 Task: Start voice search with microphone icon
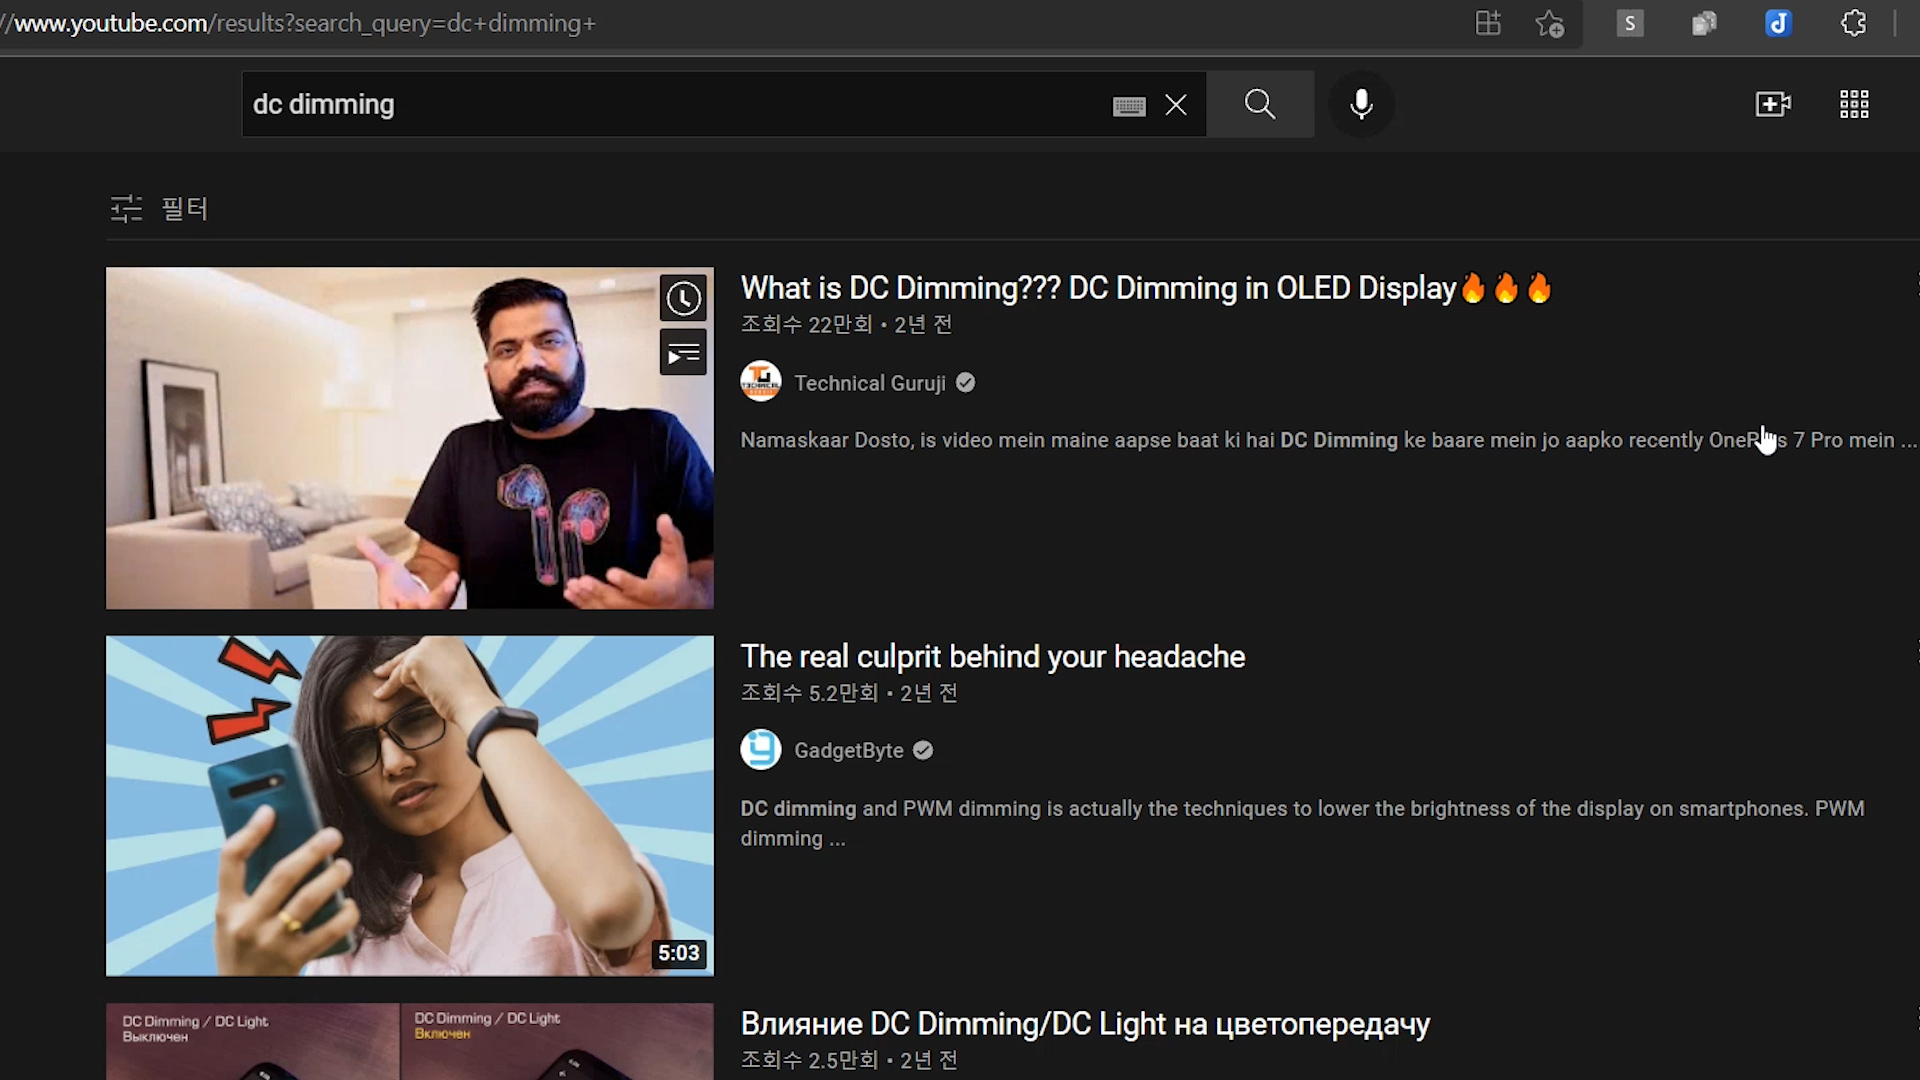[1361, 104]
